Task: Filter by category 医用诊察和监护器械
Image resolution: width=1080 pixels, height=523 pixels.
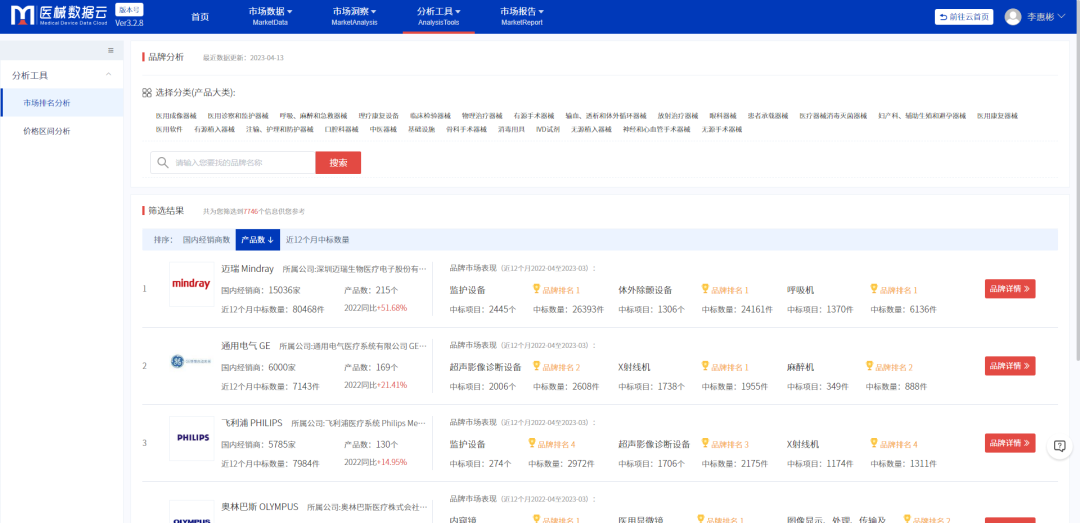Action: [x=238, y=116]
